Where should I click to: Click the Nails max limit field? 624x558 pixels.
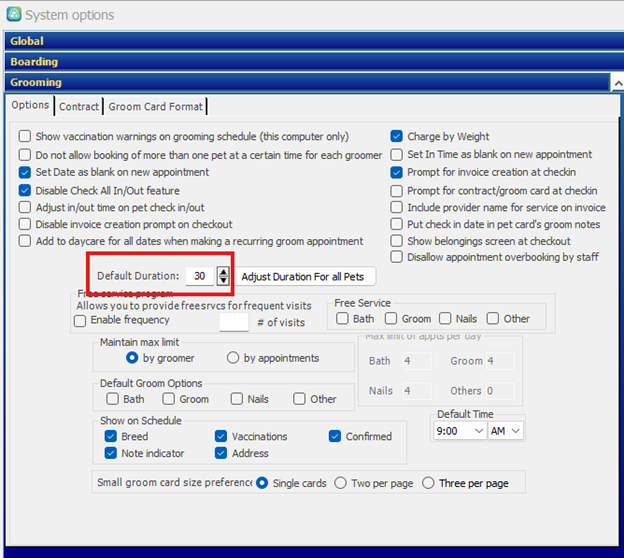(x=417, y=391)
